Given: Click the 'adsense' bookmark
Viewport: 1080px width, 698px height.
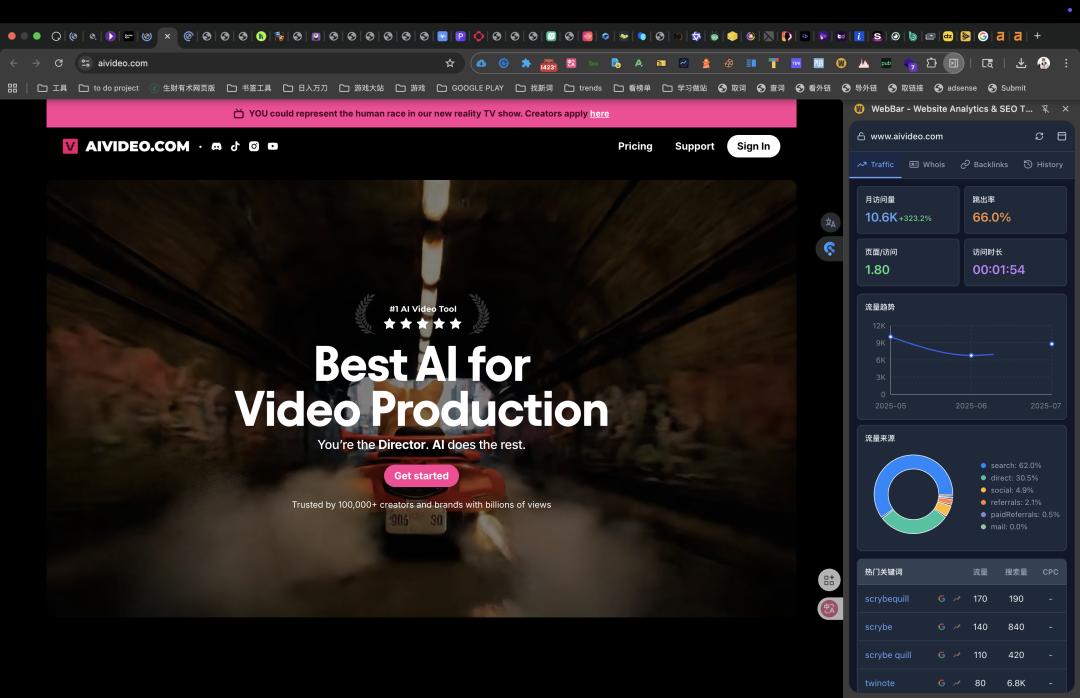Looking at the screenshot, I should 955,88.
